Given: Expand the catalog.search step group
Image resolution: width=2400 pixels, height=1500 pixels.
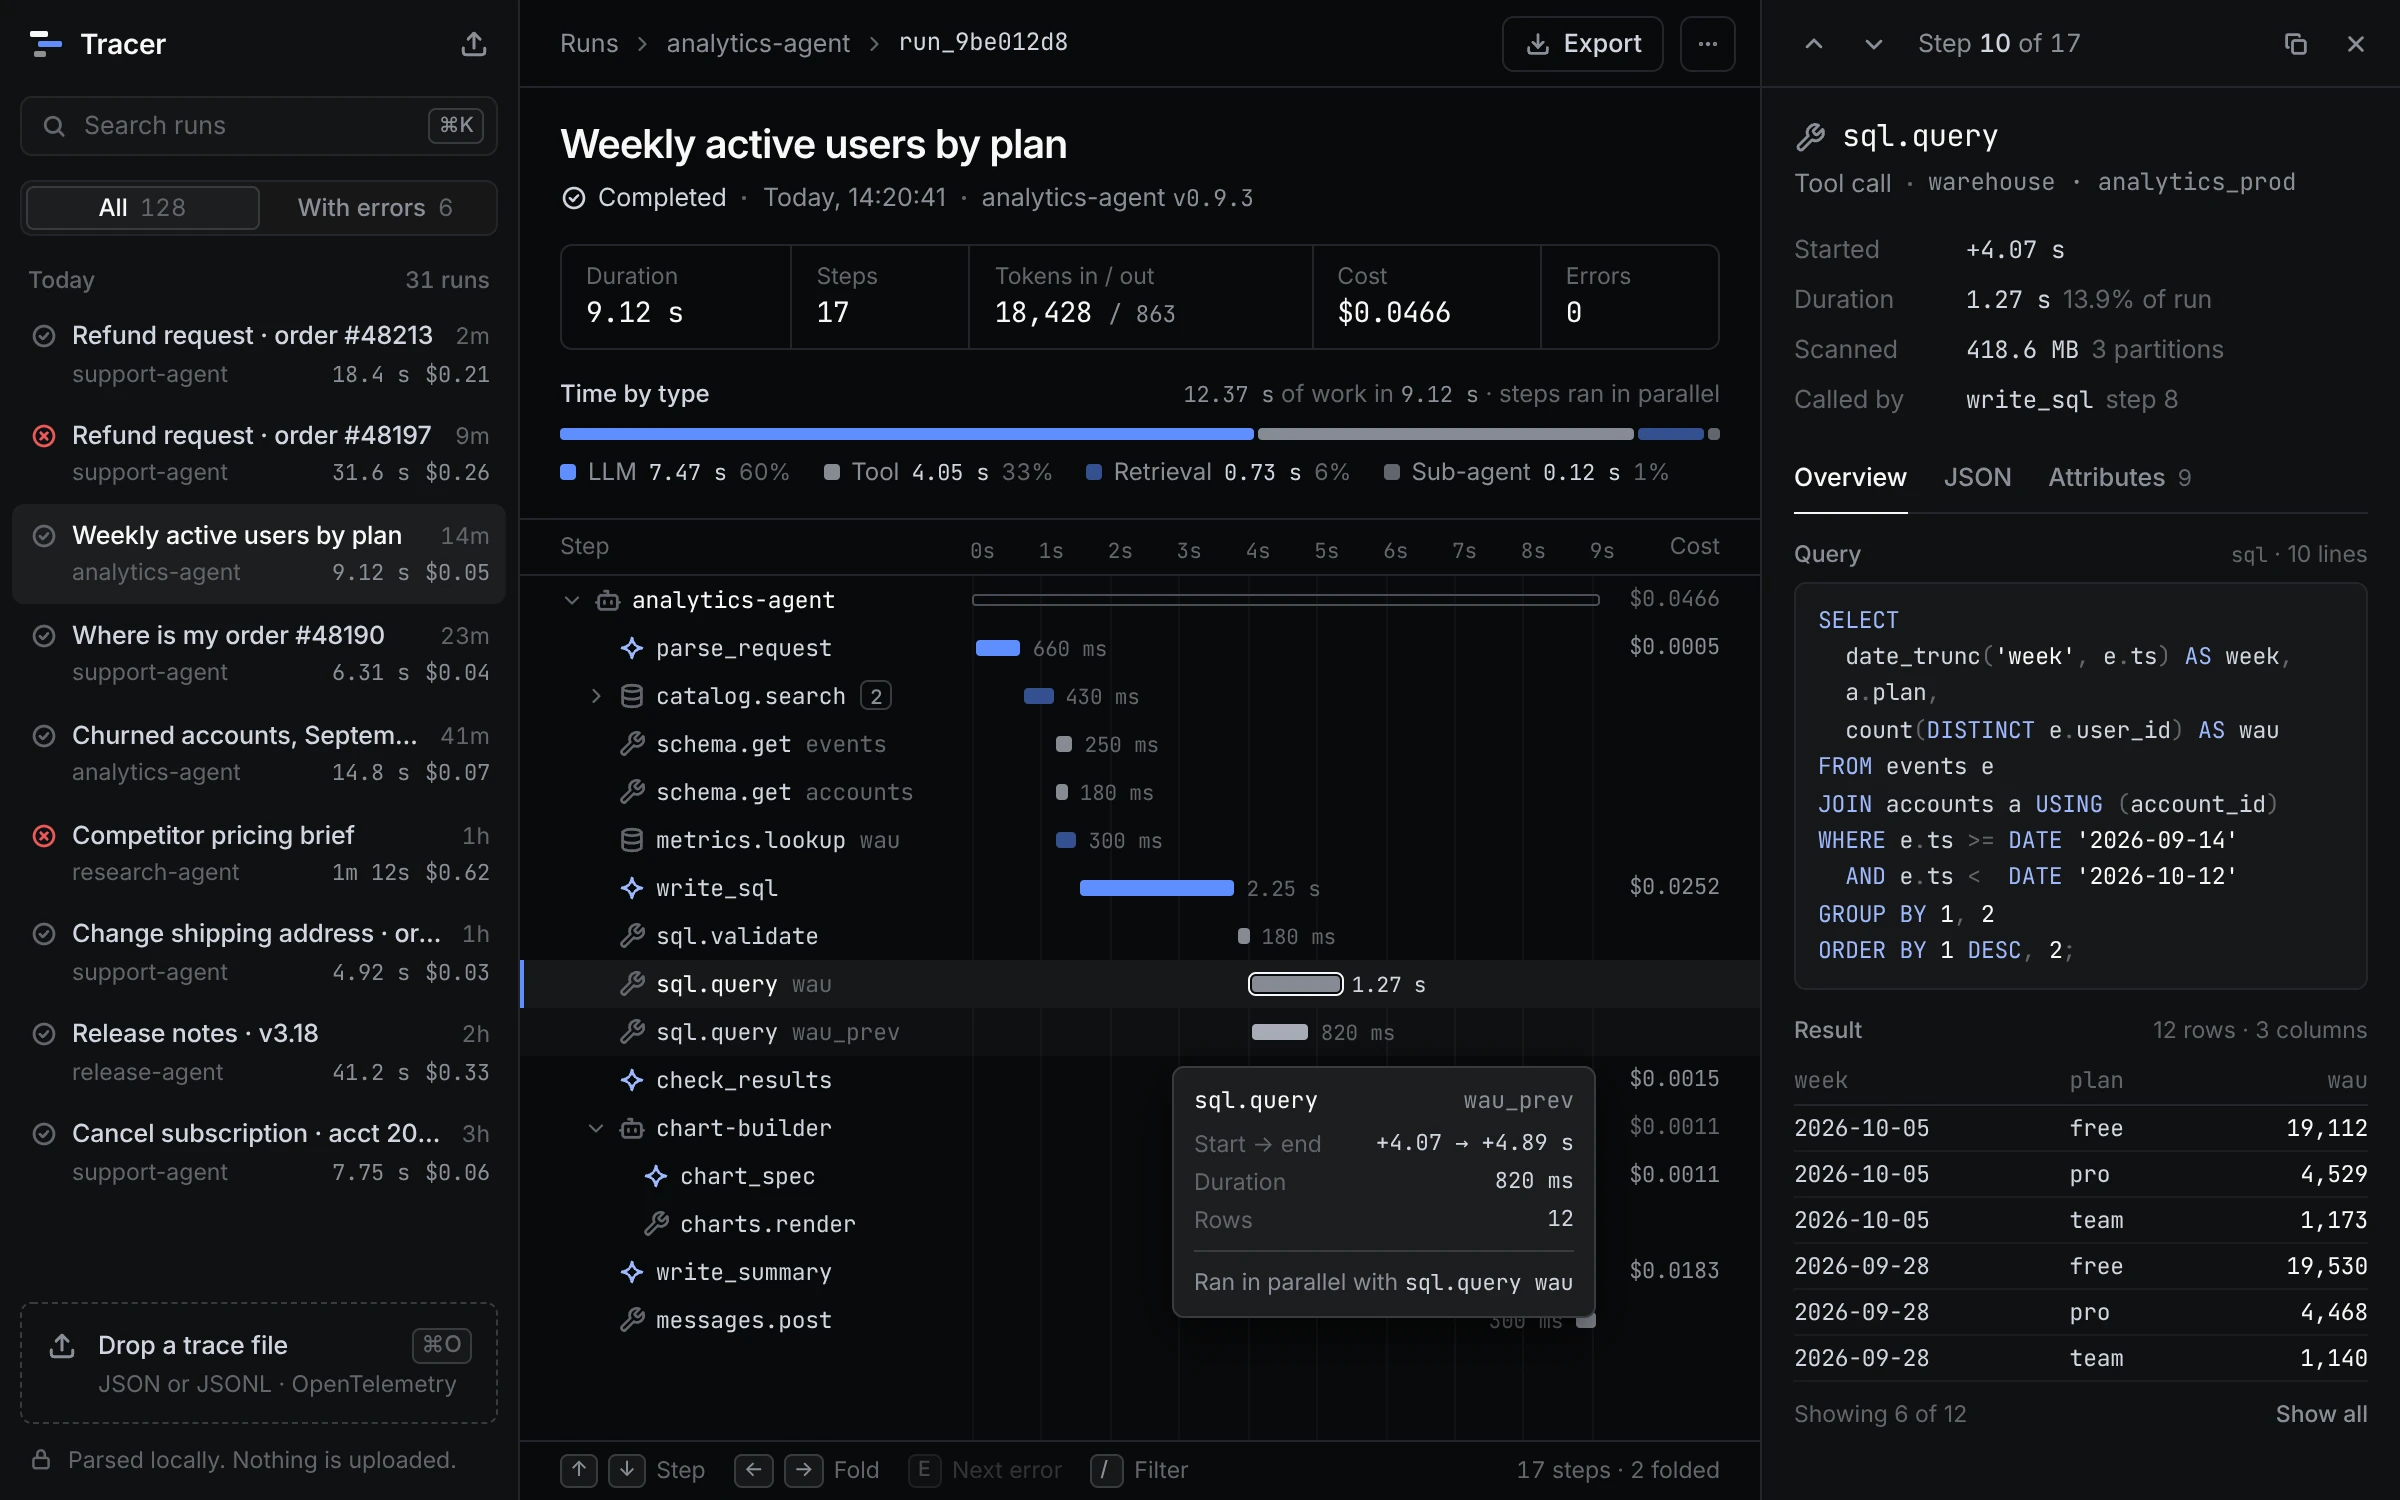Looking at the screenshot, I should pyautogui.click(x=596, y=696).
